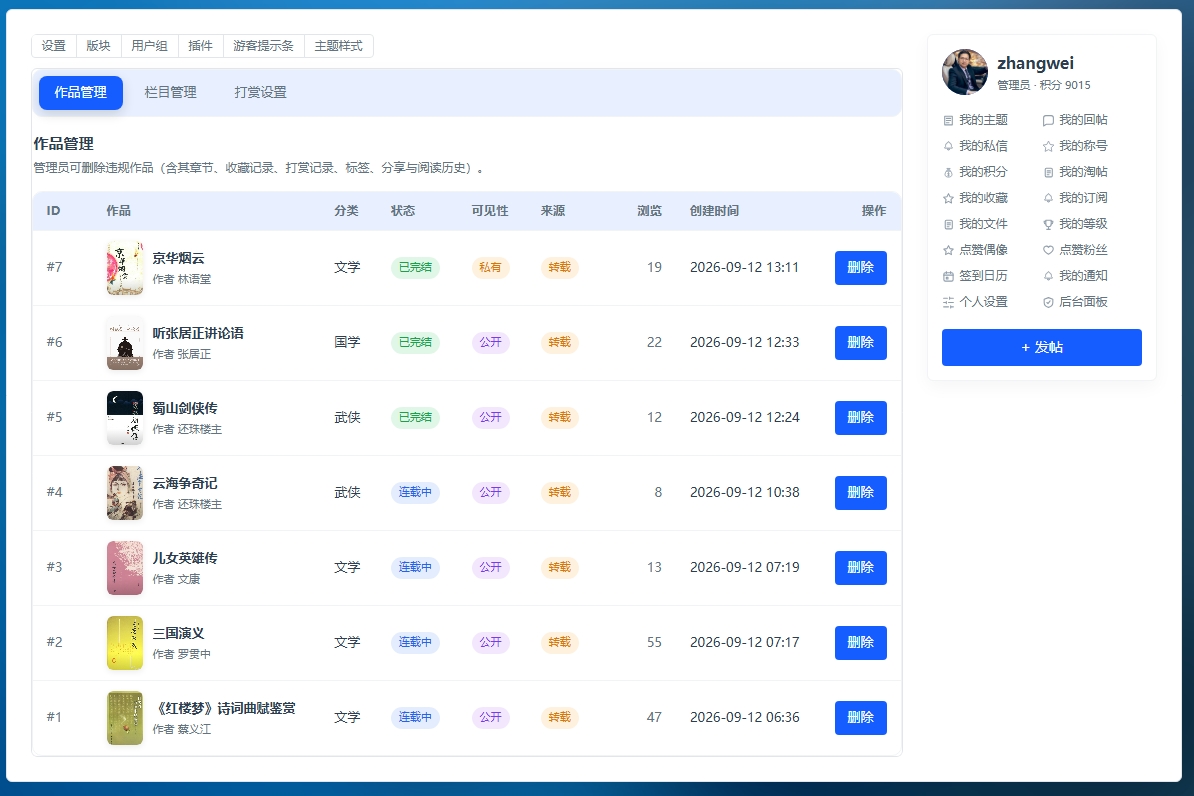1194x796 pixels.
Task: Select the 作品管理 sub-tab
Action: click(x=81, y=93)
